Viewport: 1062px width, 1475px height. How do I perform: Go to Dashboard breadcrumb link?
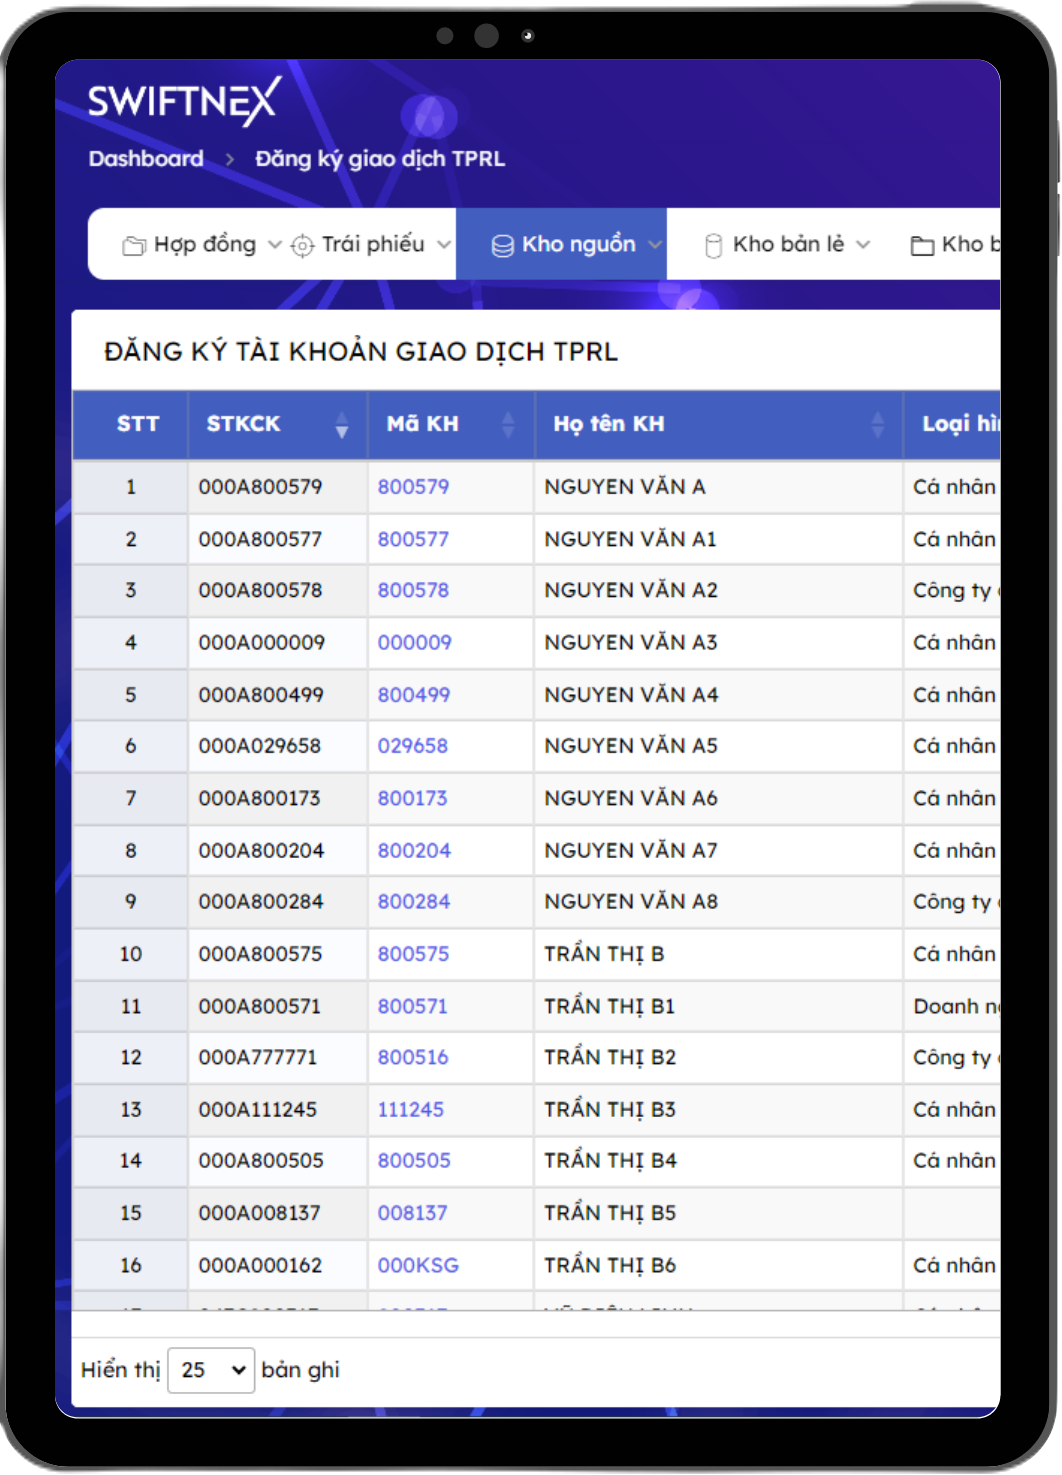tap(146, 159)
